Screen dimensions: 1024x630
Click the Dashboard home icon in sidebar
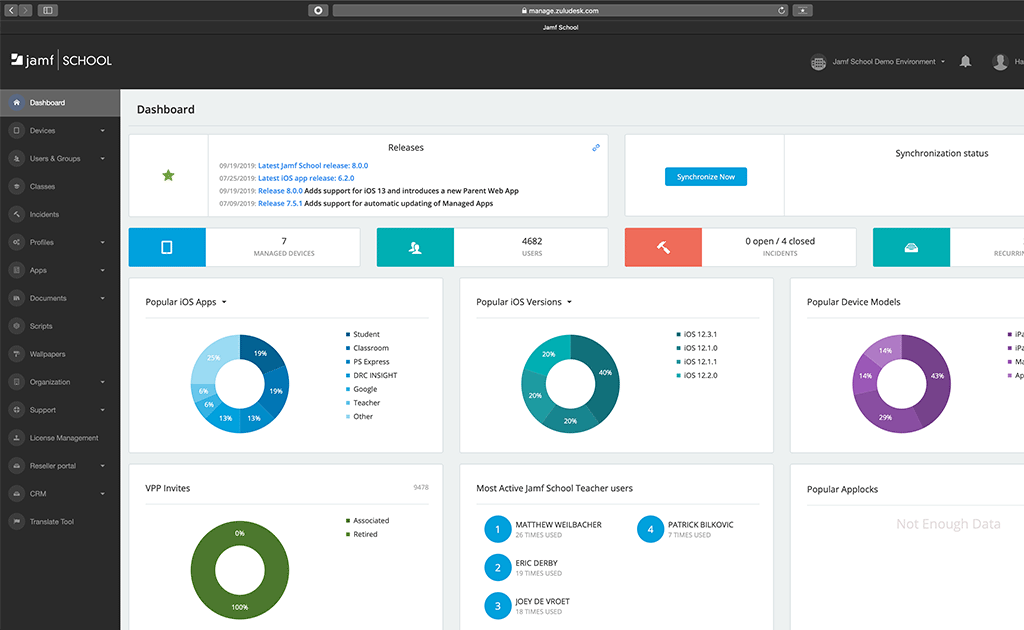tap(16, 102)
